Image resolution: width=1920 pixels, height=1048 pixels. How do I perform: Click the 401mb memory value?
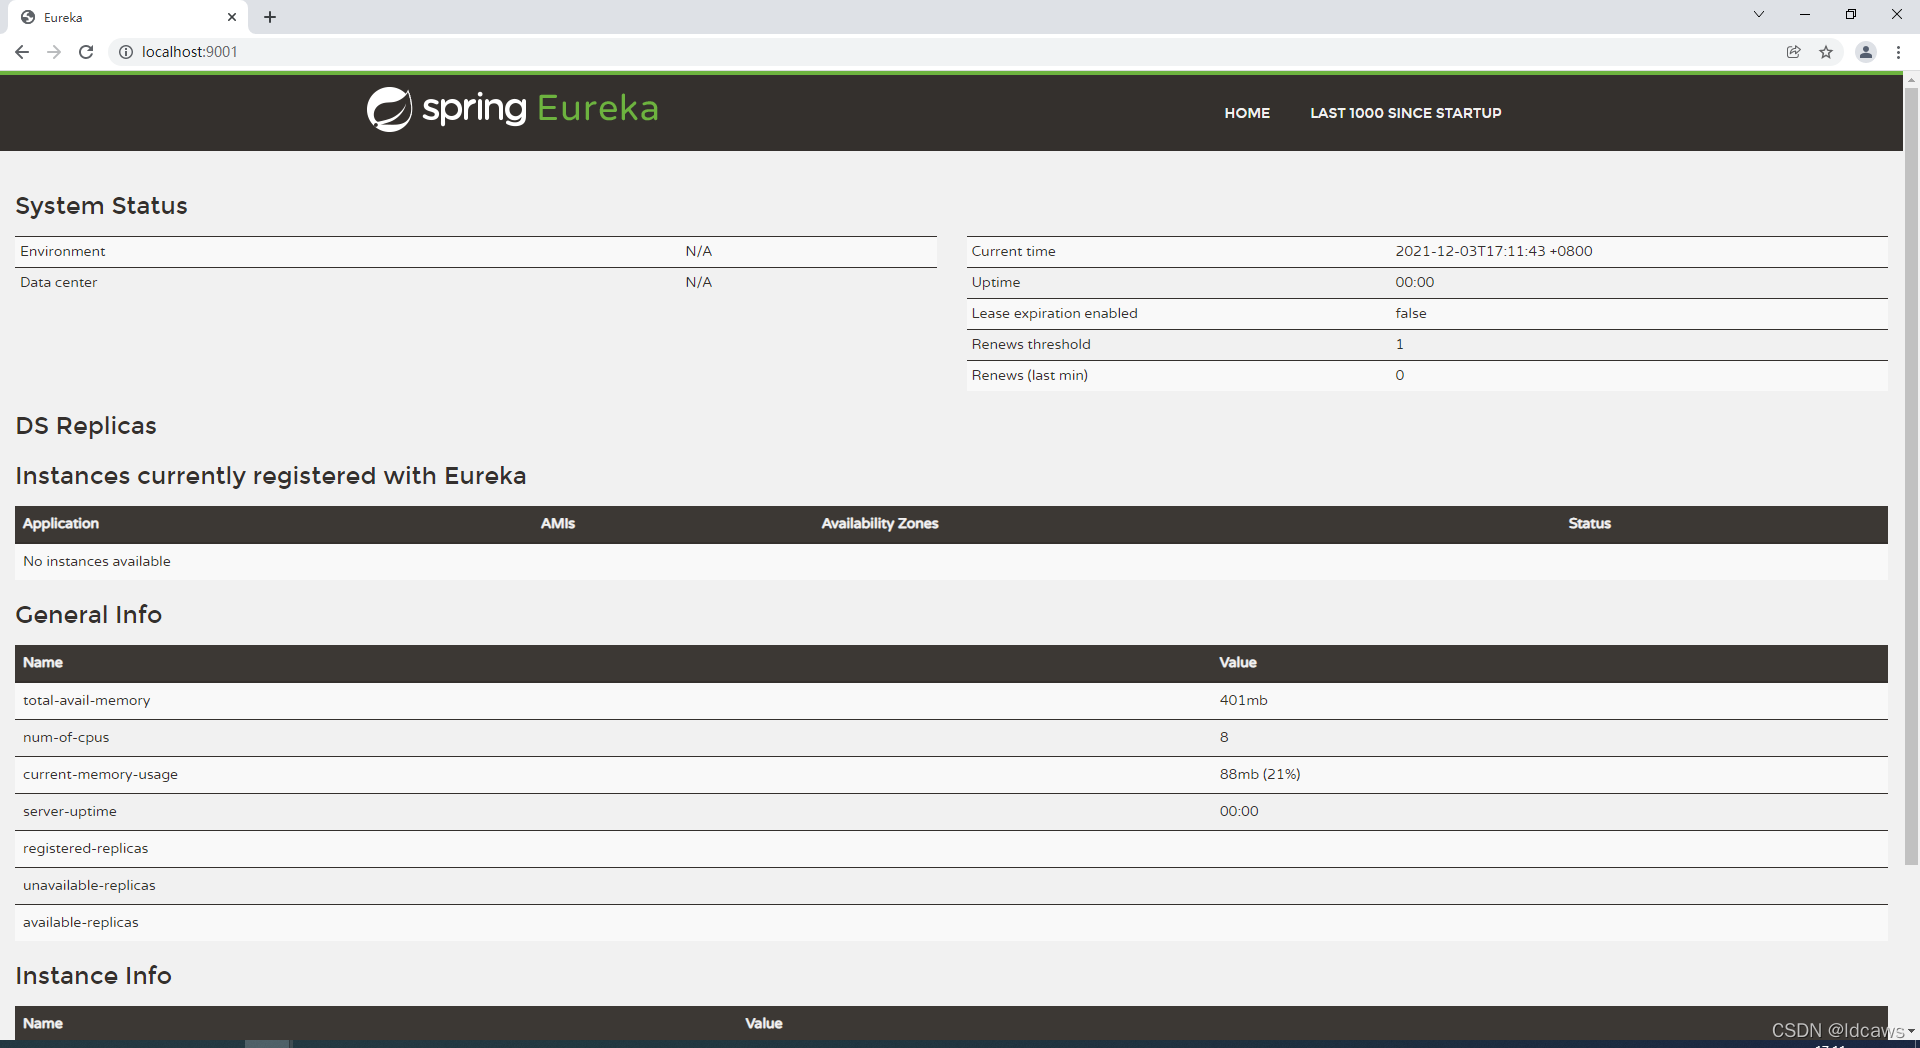coord(1243,701)
